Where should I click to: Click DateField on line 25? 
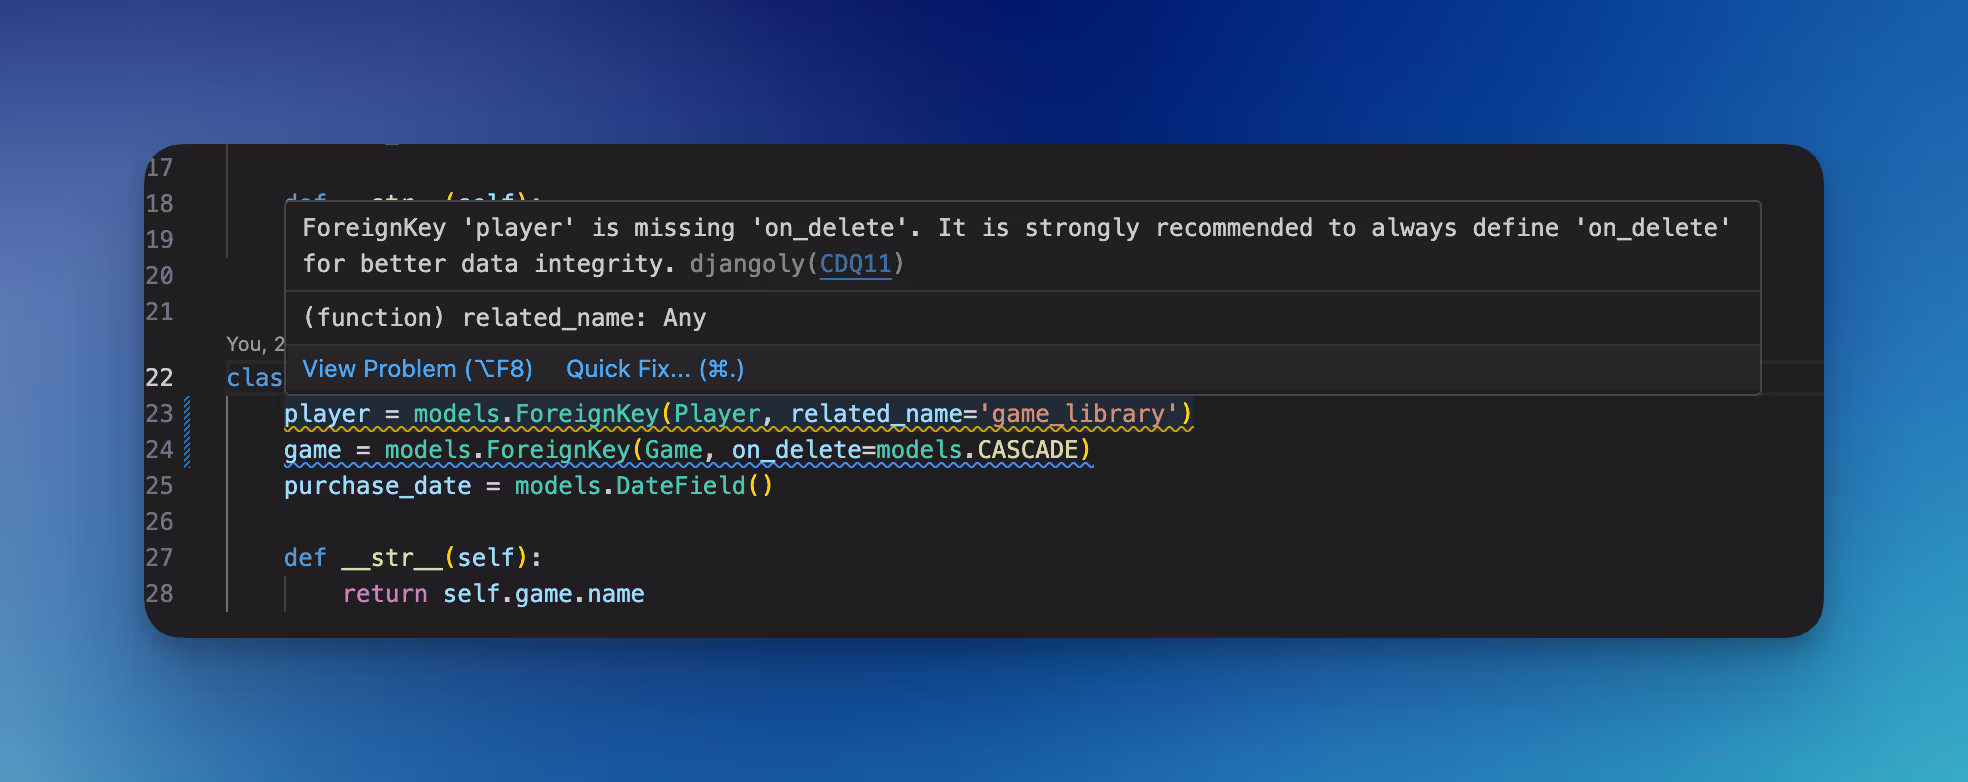(680, 486)
